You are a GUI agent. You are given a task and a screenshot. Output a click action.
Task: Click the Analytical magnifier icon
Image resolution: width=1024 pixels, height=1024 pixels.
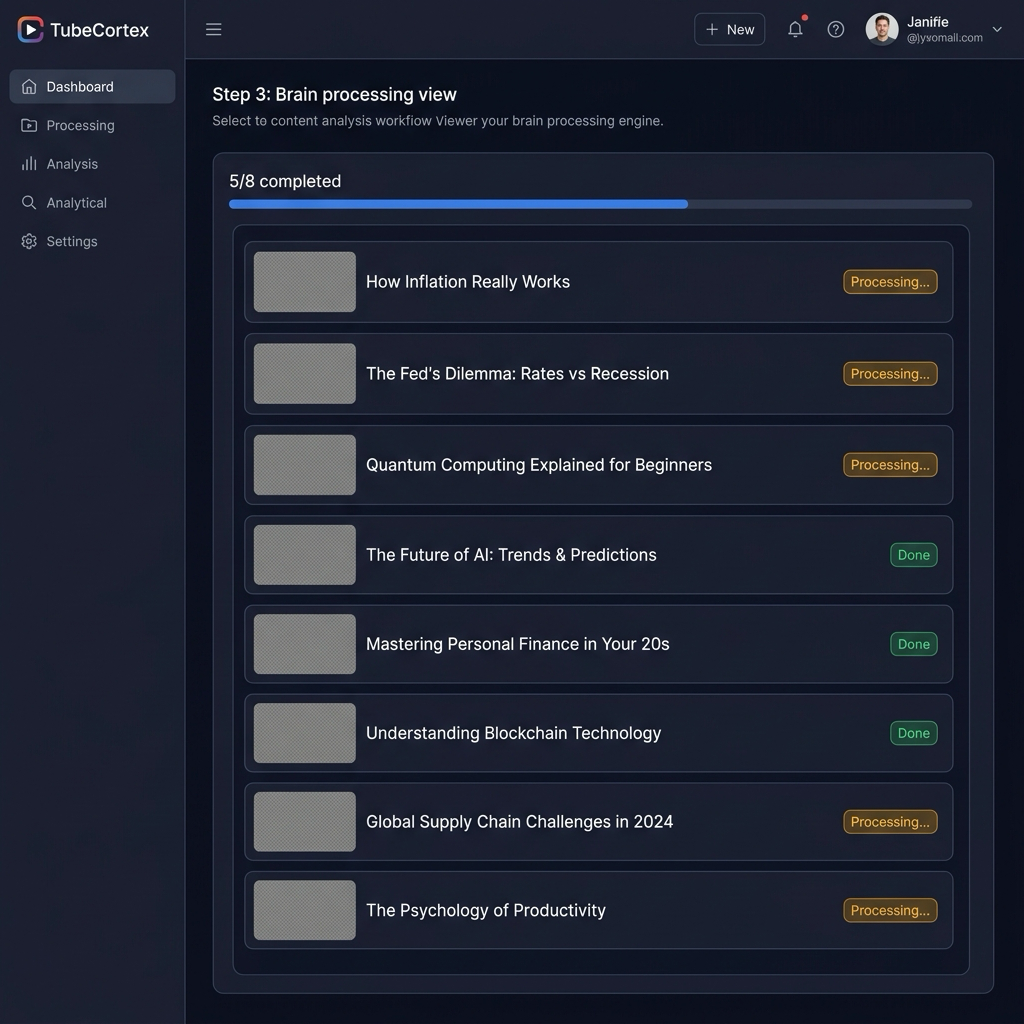(29, 202)
